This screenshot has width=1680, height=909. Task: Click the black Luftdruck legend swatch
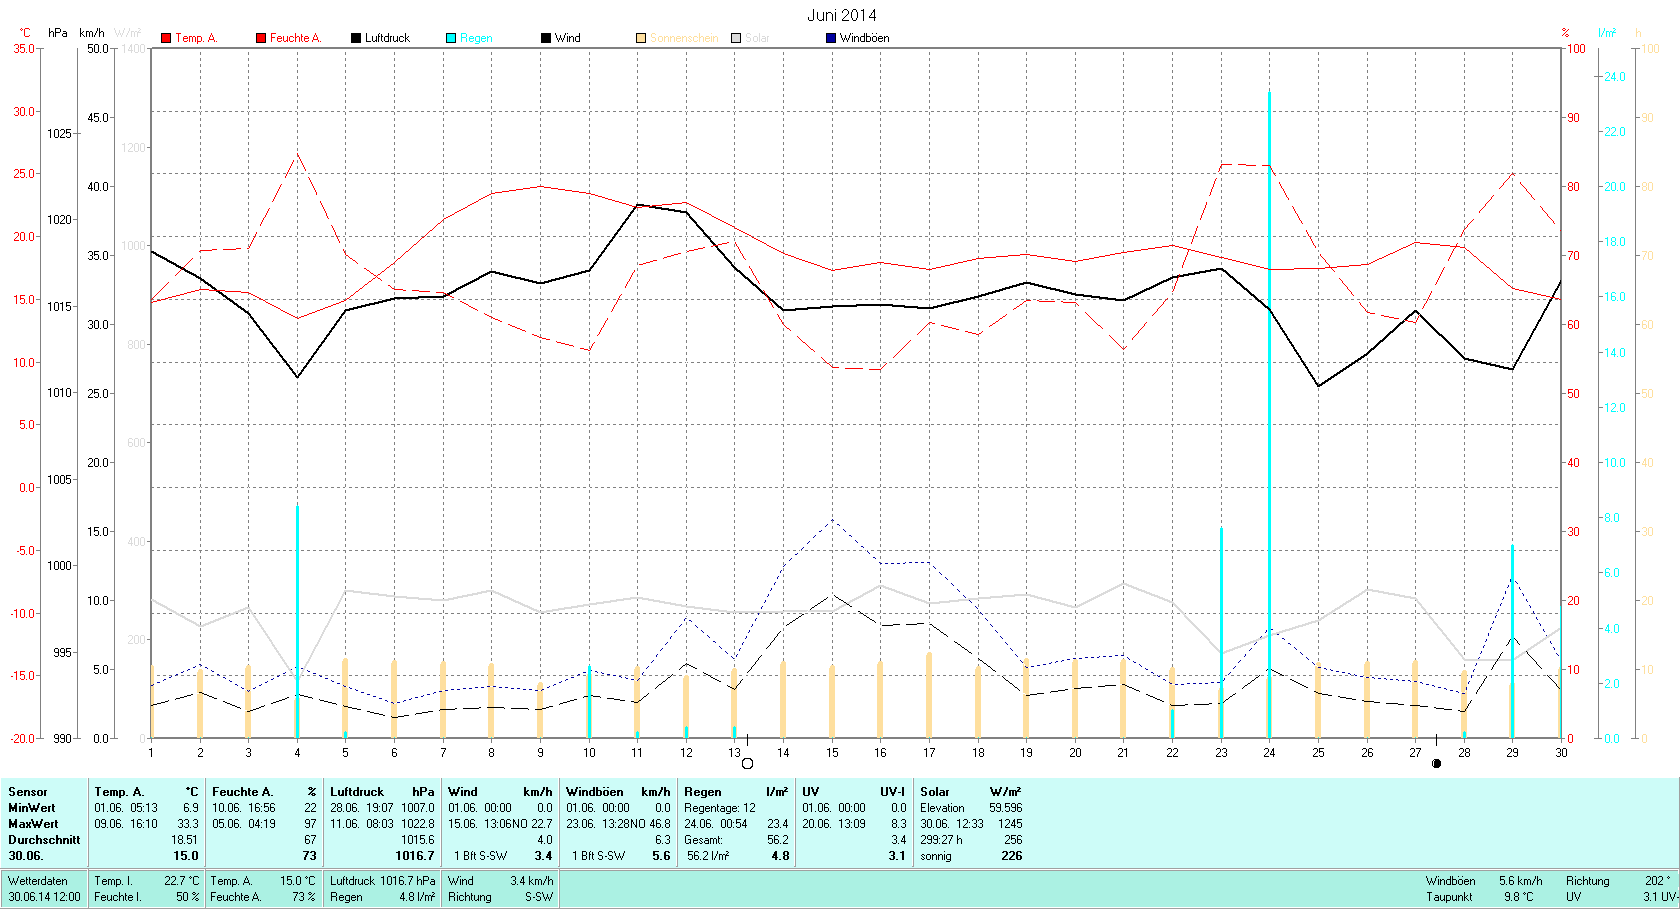[x=356, y=38]
